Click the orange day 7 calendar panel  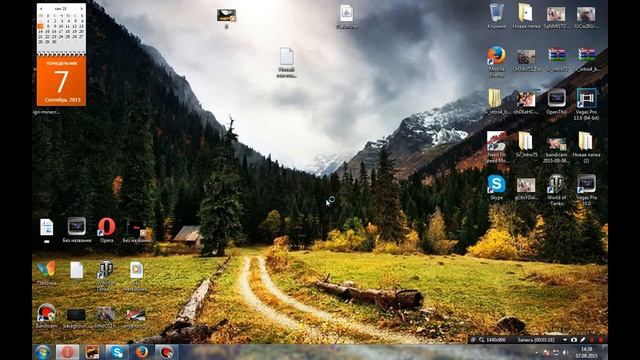point(61,81)
